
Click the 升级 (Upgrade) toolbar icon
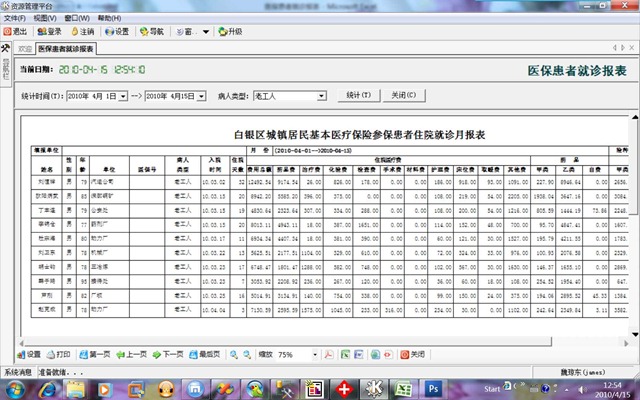coord(228,31)
